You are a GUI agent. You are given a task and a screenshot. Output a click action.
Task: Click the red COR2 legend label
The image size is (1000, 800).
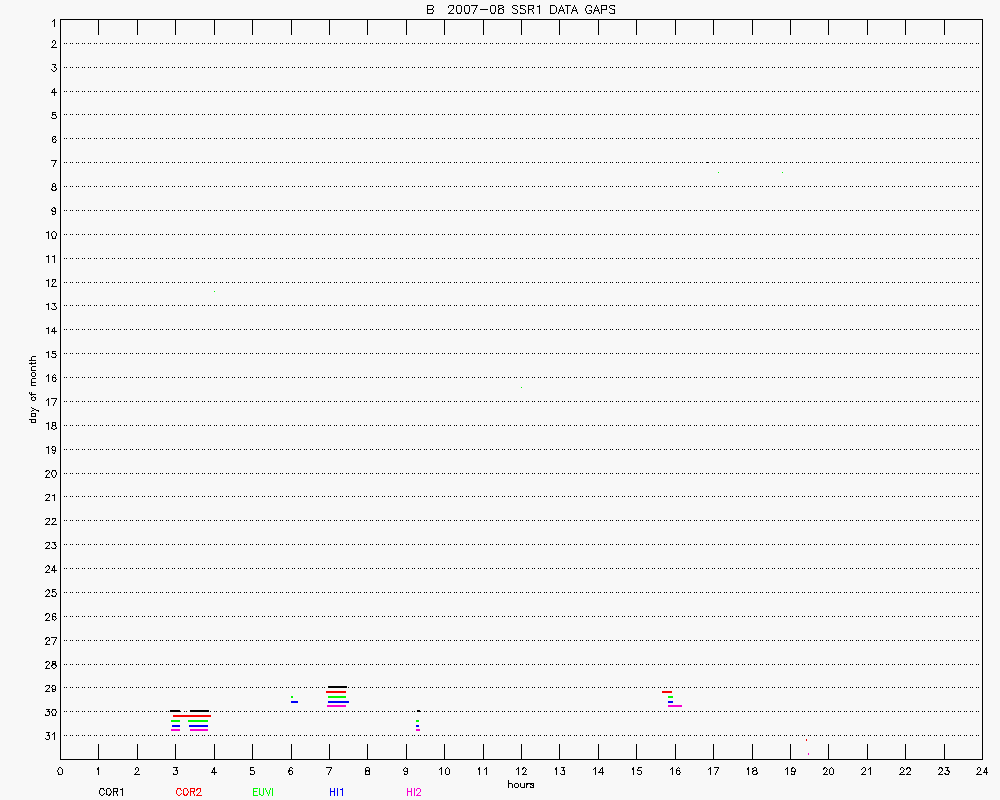tap(188, 792)
